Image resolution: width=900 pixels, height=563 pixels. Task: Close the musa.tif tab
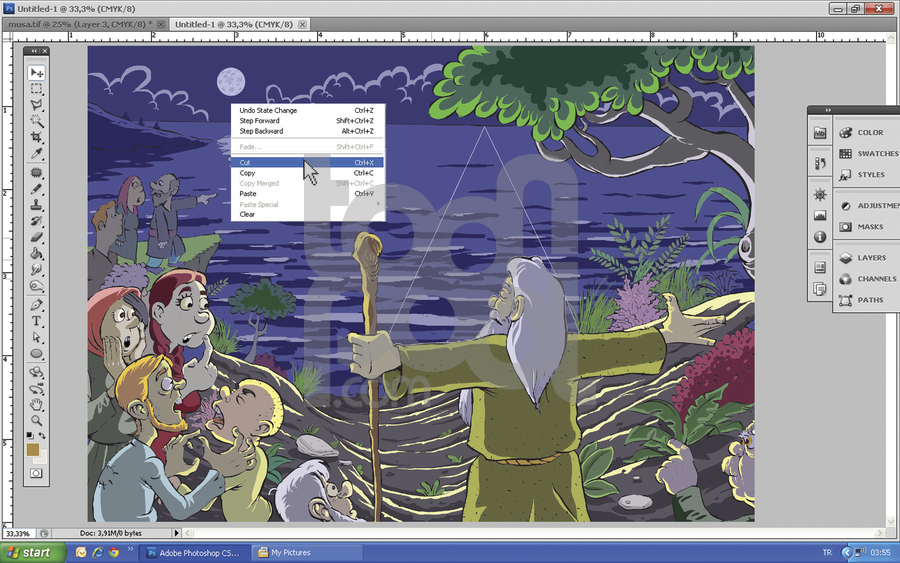[x=161, y=24]
